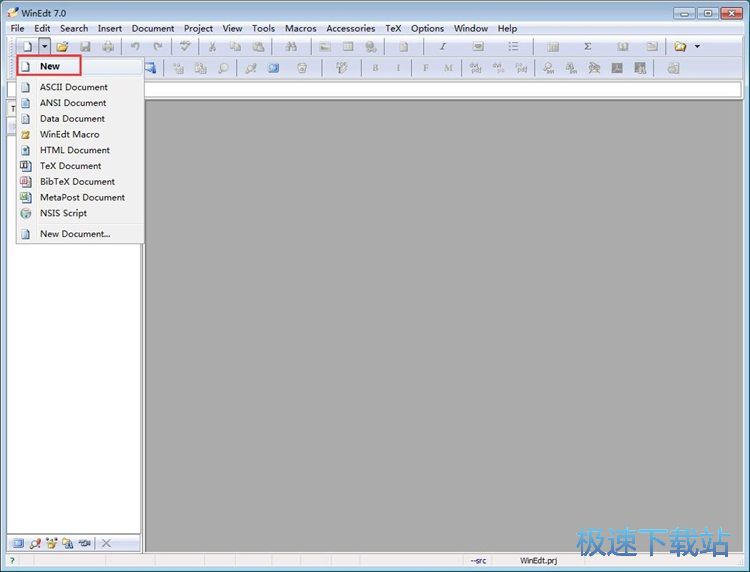Click the Cut scissors icon
Viewport: 750px width, 572px height.
[x=212, y=46]
